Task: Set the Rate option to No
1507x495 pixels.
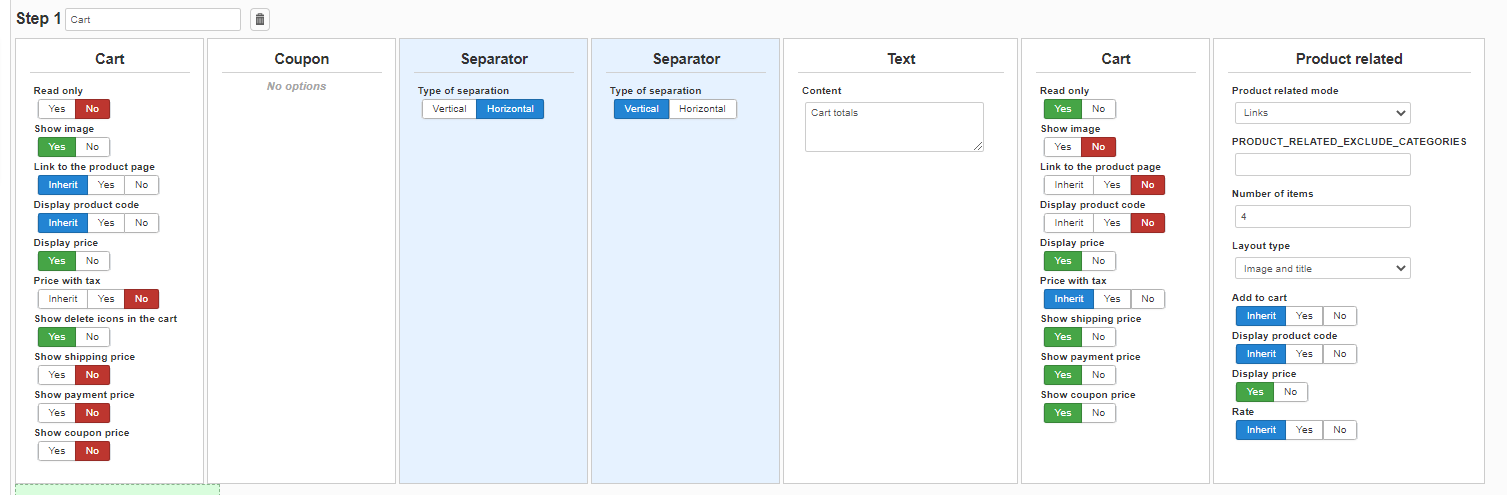Action: click(x=1339, y=430)
